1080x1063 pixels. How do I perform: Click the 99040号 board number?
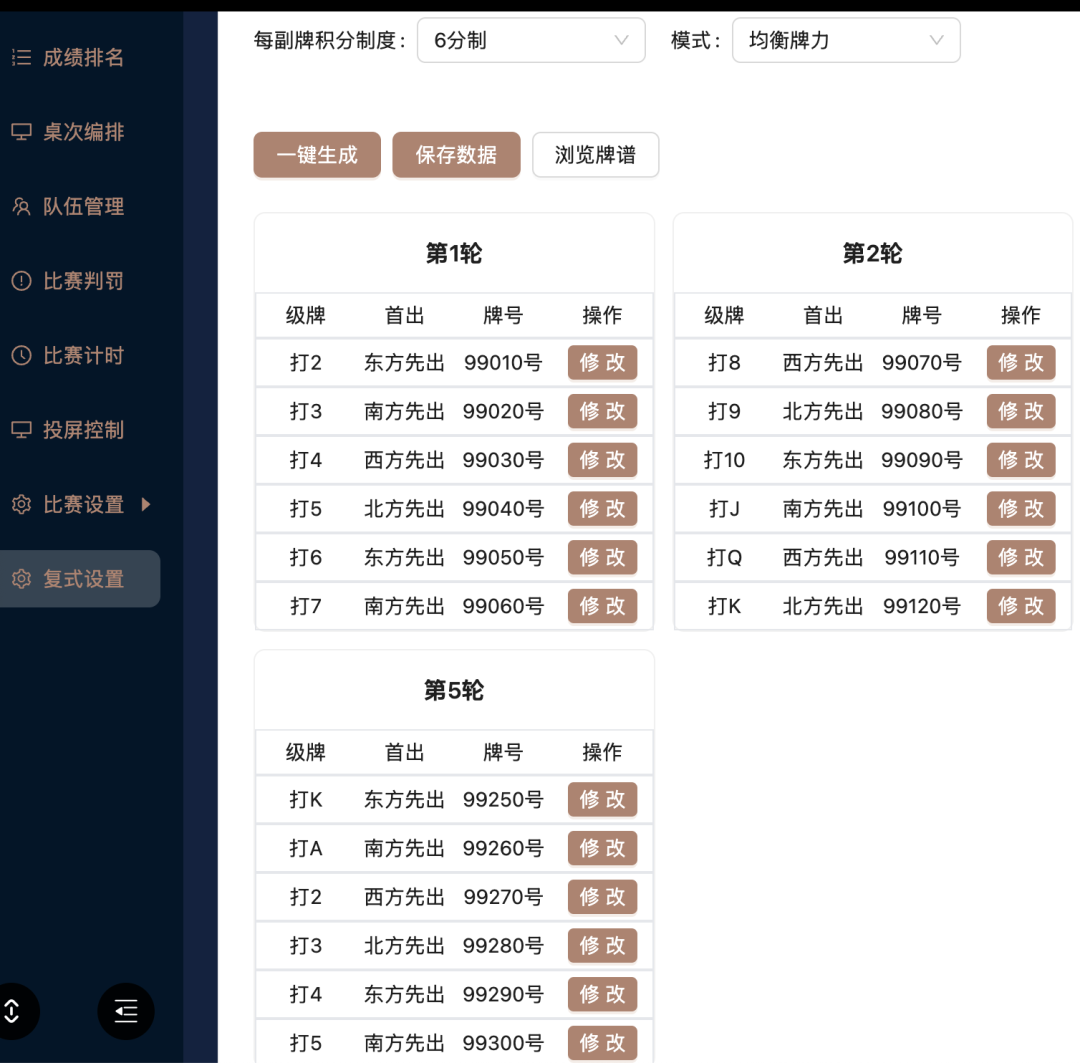click(x=503, y=508)
